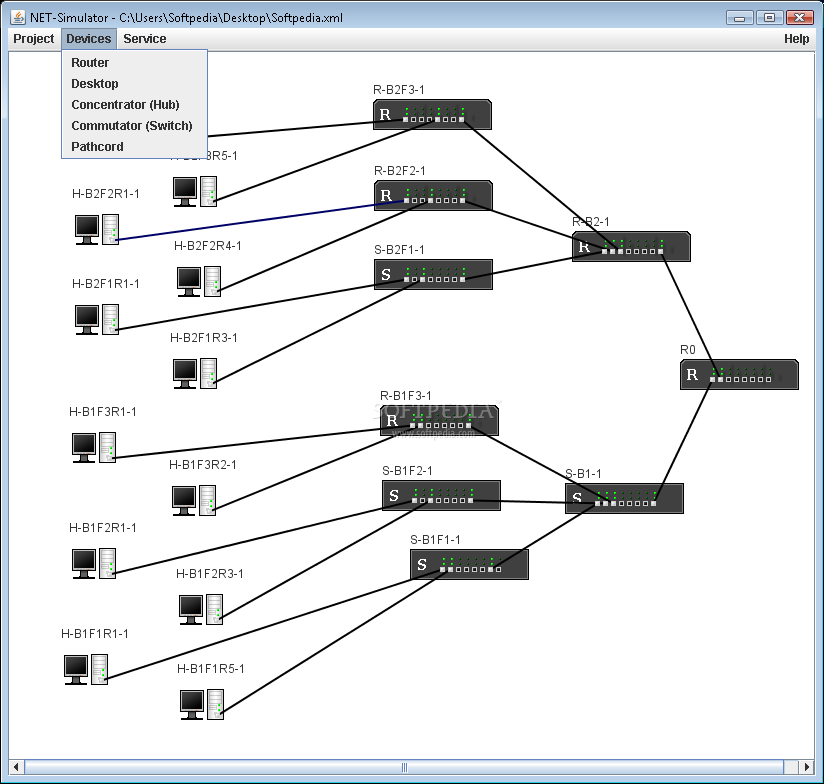
Task: Select switch S-B2F1-1 device
Action: (x=433, y=274)
